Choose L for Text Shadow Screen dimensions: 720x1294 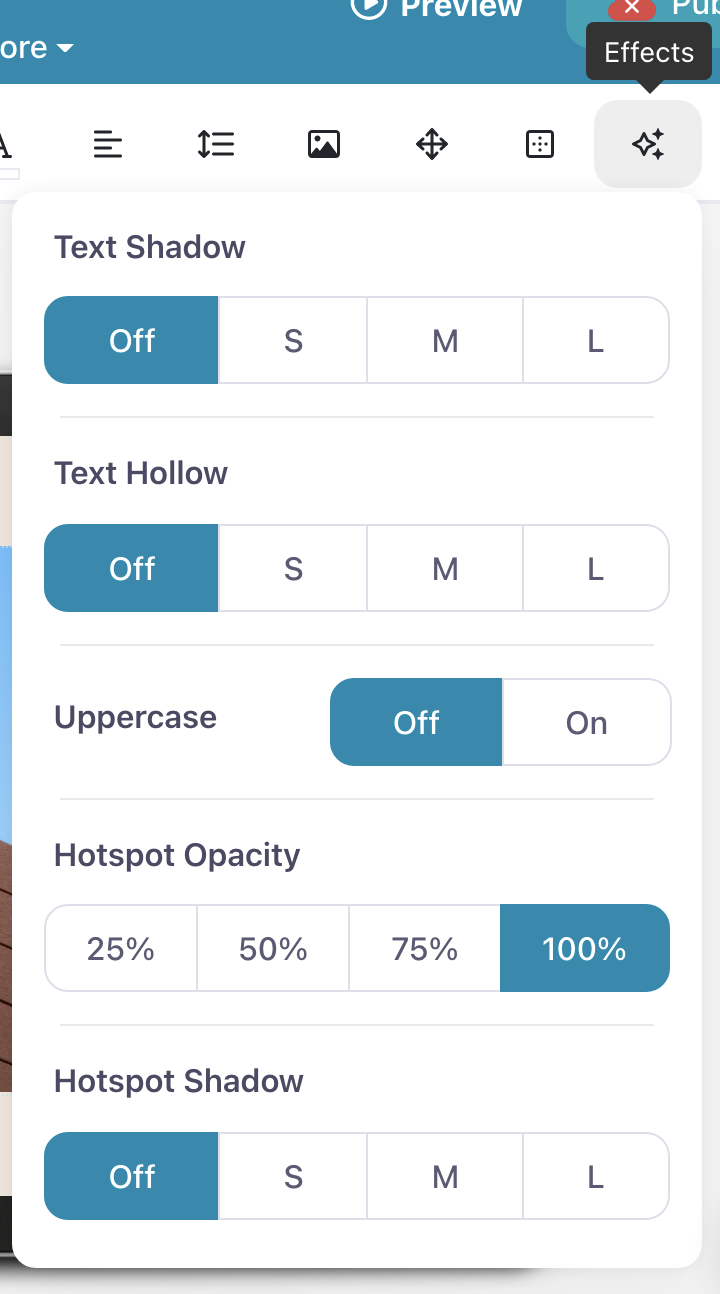coord(595,341)
